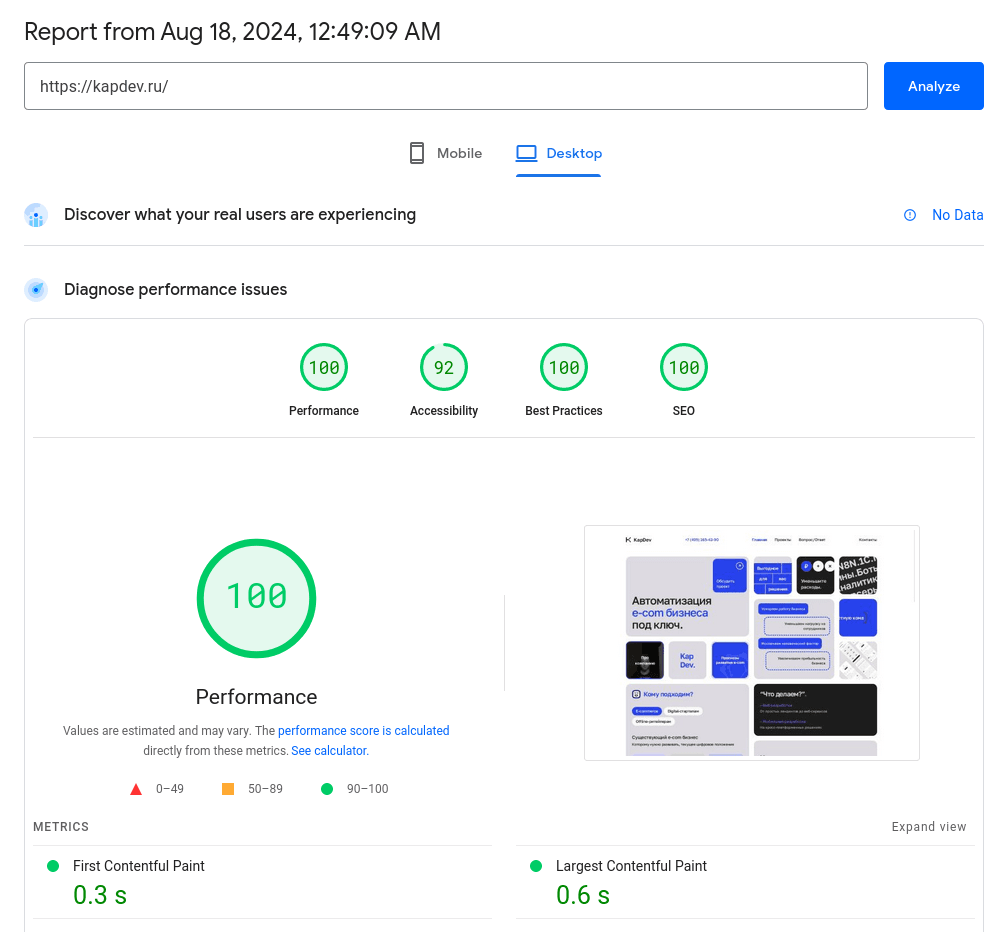Jump to Performance score gauge 100
This screenshot has height=932, width=1008.
click(324, 368)
